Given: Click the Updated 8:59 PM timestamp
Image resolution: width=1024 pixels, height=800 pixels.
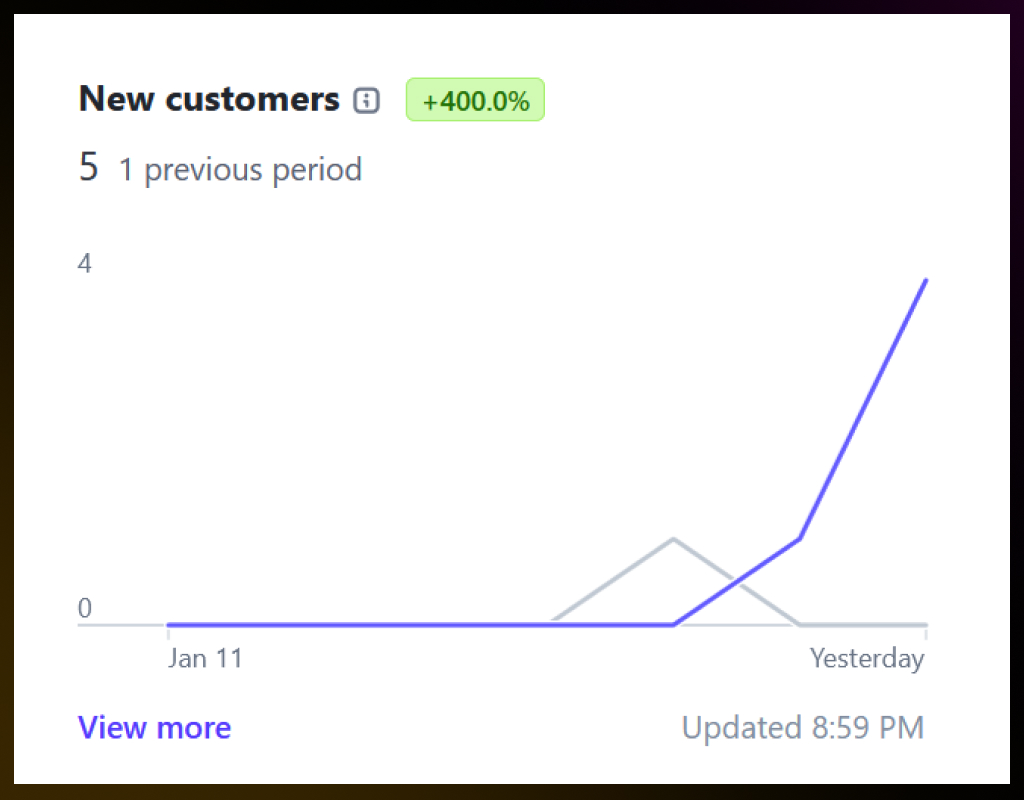Looking at the screenshot, I should click(802, 727).
